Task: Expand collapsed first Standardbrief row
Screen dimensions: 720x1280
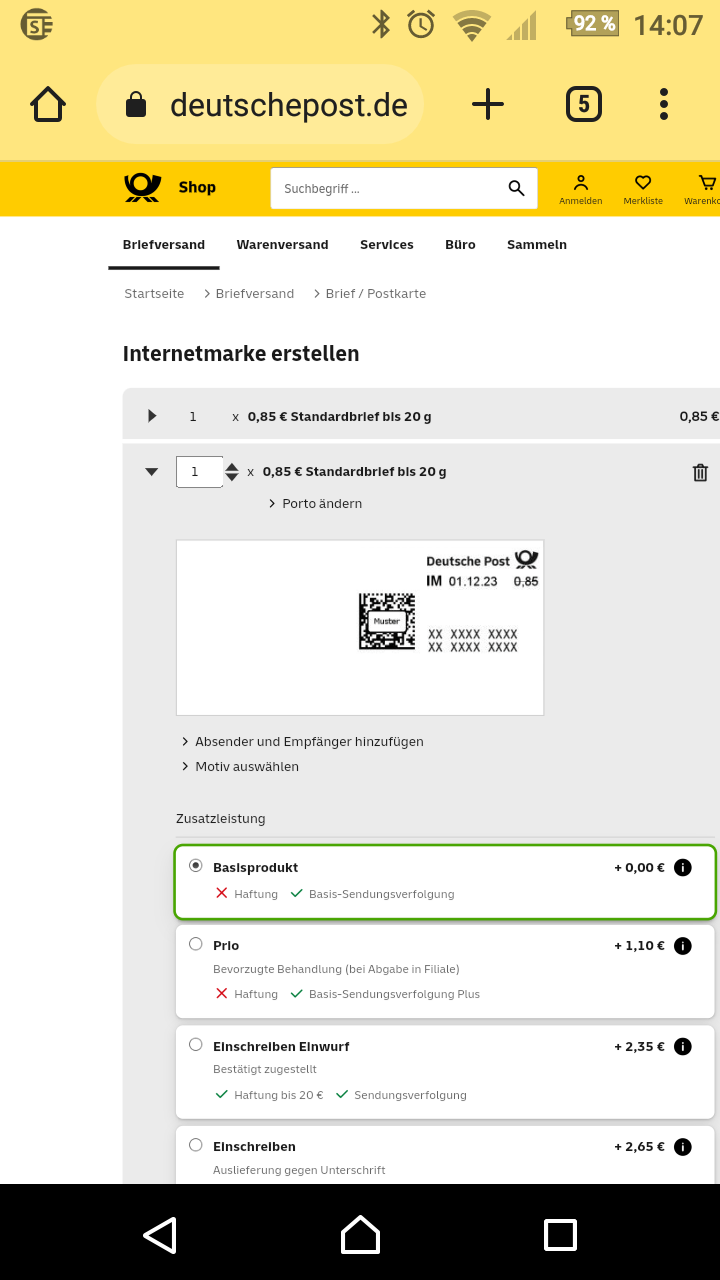Action: [x=152, y=416]
